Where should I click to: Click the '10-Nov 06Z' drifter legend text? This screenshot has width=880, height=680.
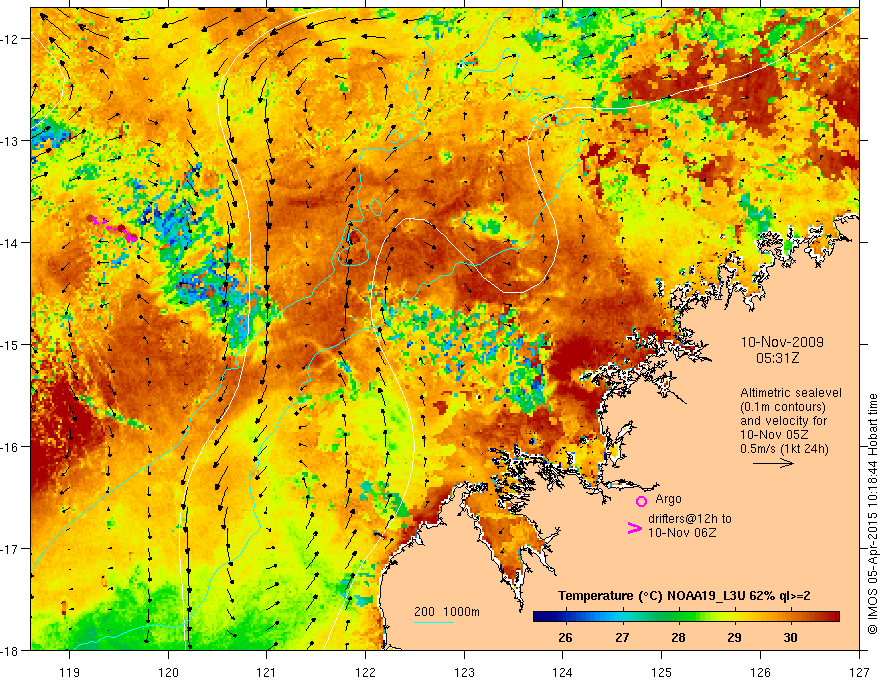pos(682,533)
